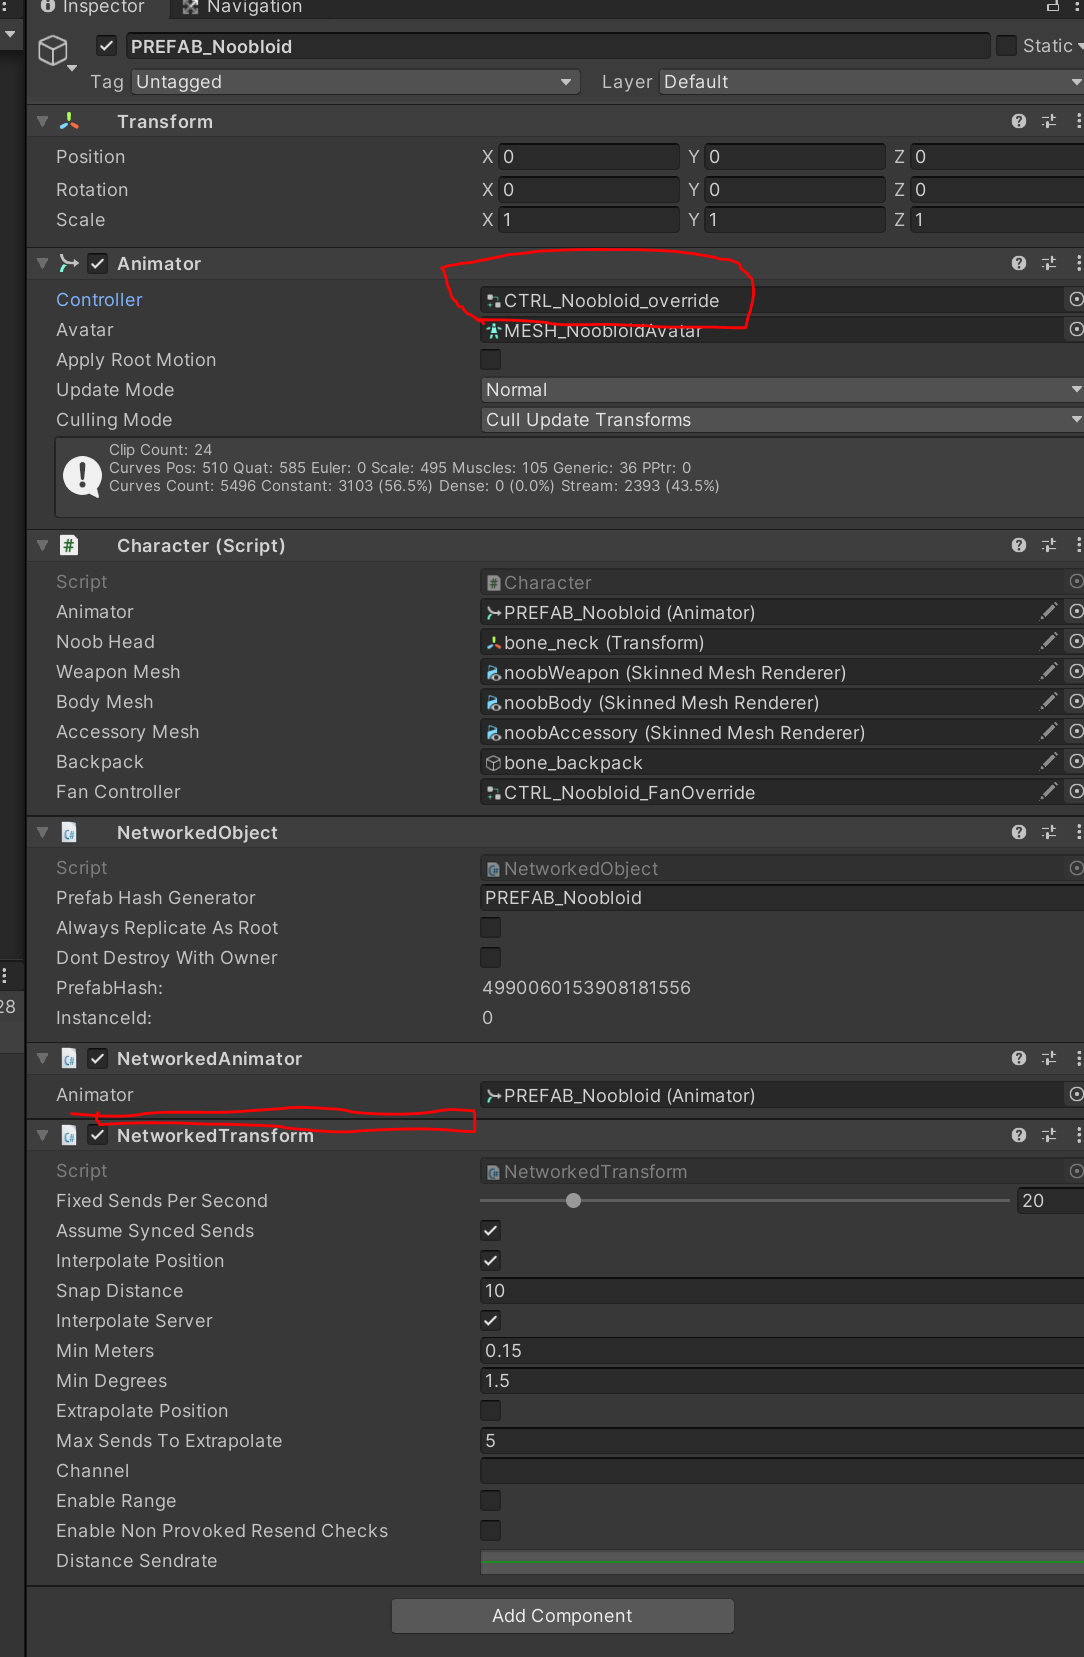Open help for Character (Script)
1084x1657 pixels.
point(1019,545)
